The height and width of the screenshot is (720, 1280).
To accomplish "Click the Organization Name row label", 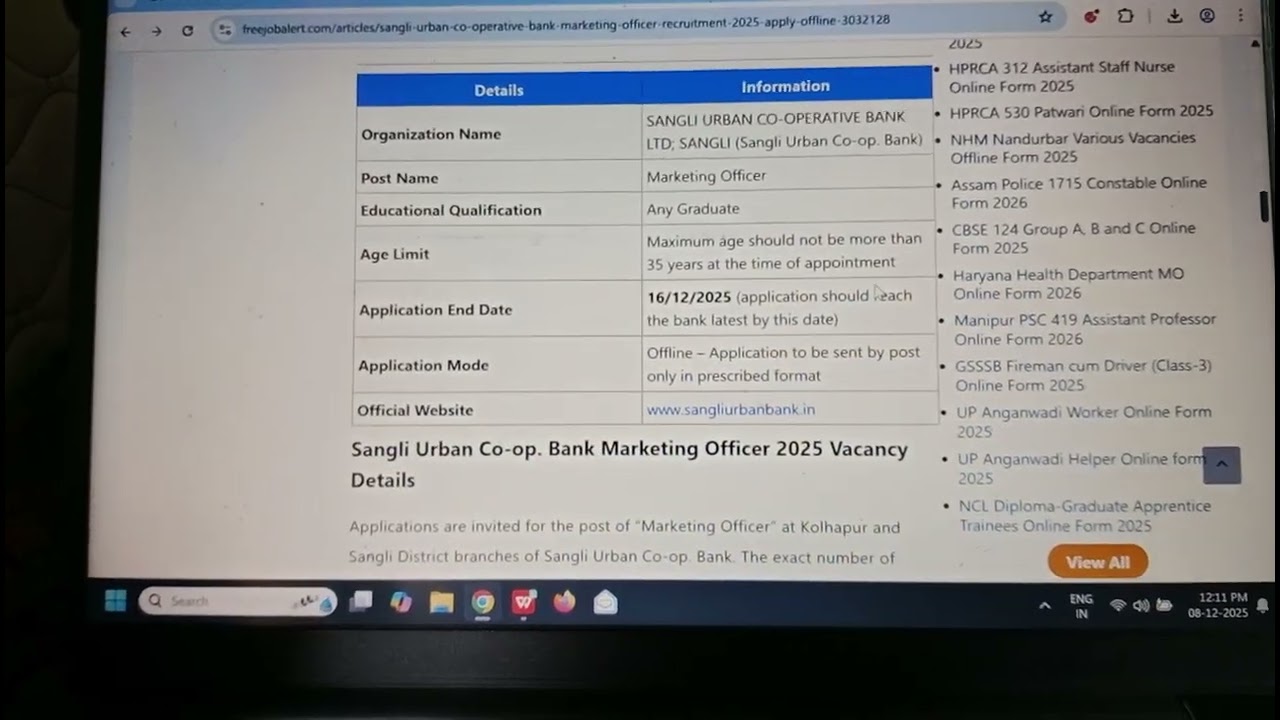I will [431, 134].
